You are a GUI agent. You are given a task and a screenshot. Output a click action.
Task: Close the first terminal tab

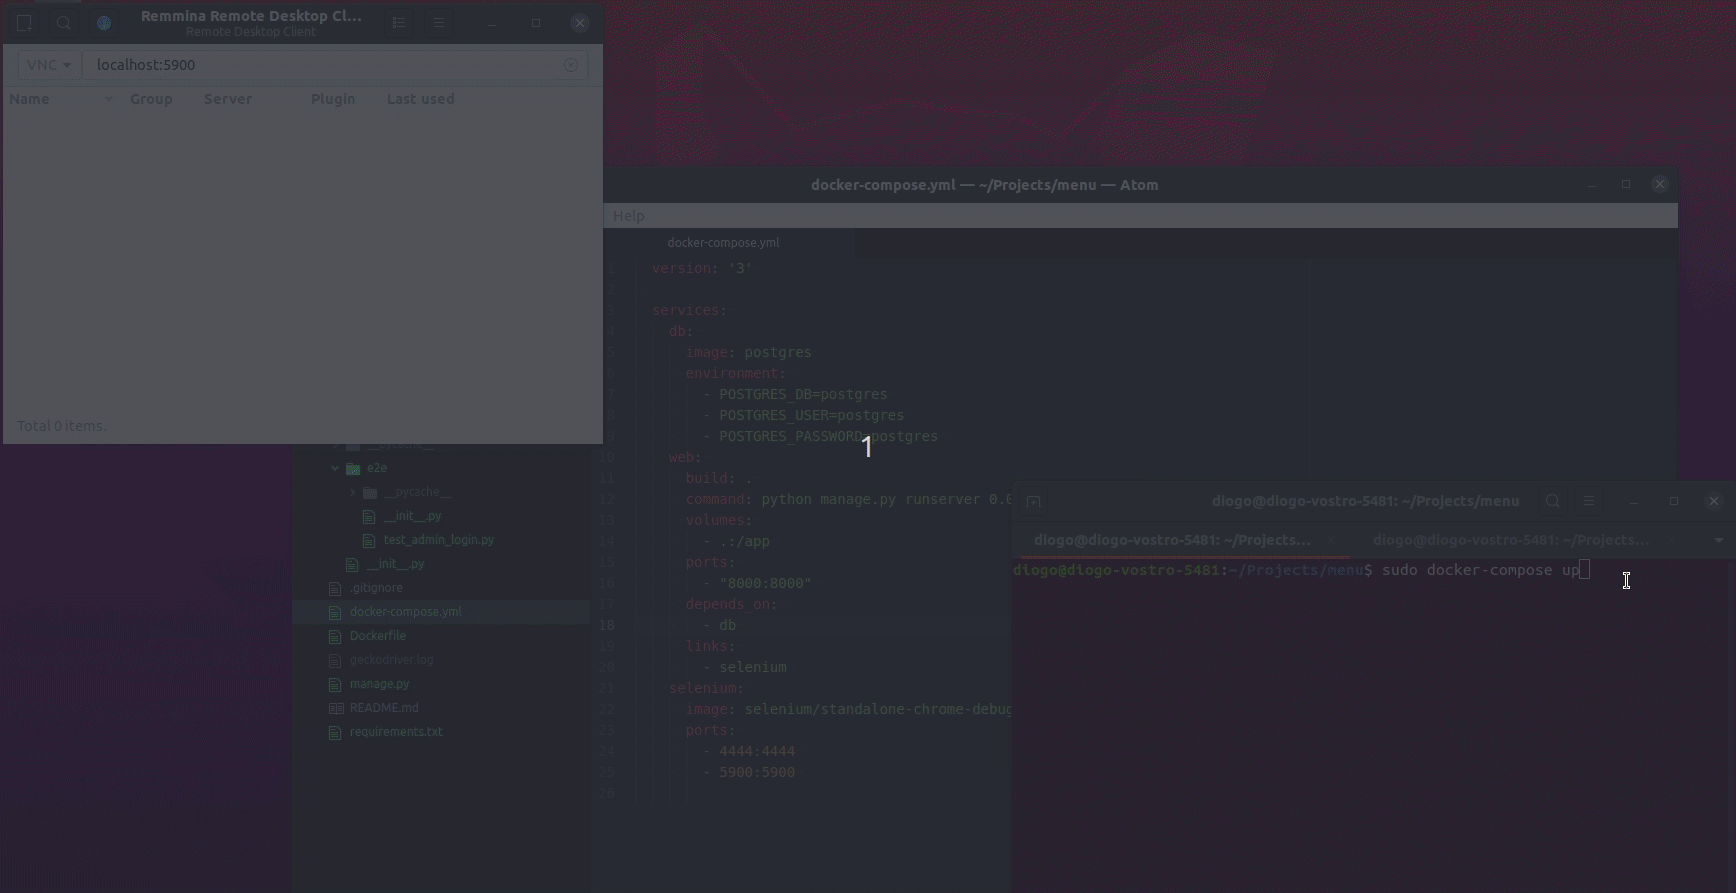pyautogui.click(x=1331, y=540)
